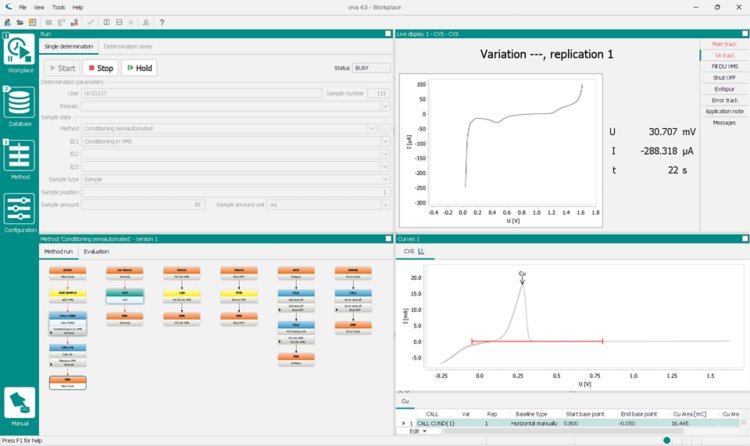Click the method browse ellipsis button

(x=385, y=128)
